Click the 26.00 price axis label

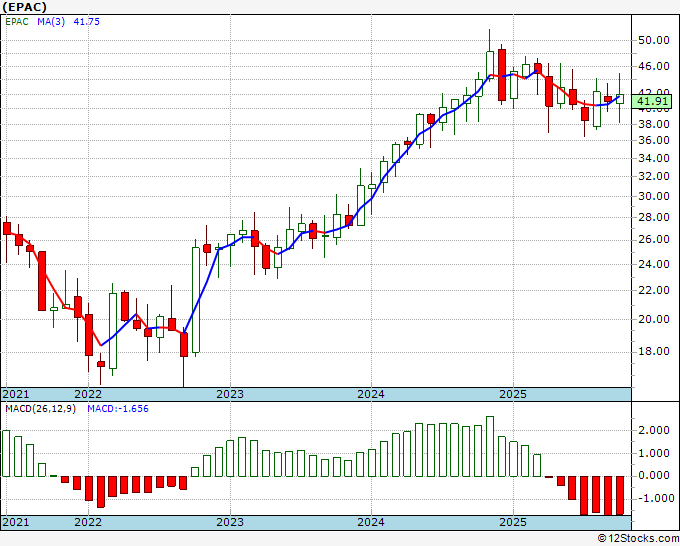click(x=654, y=239)
